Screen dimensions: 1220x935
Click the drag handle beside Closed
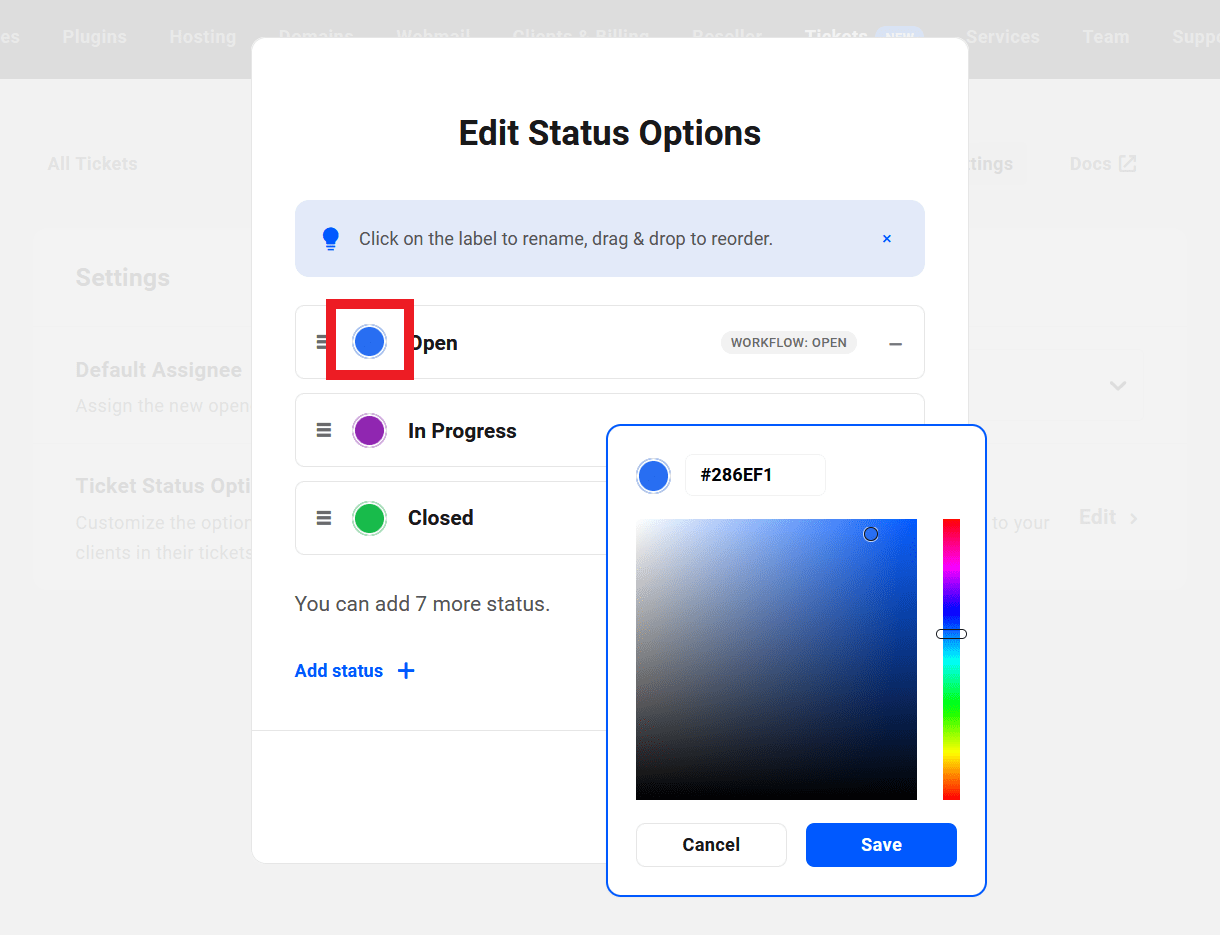tap(323, 518)
